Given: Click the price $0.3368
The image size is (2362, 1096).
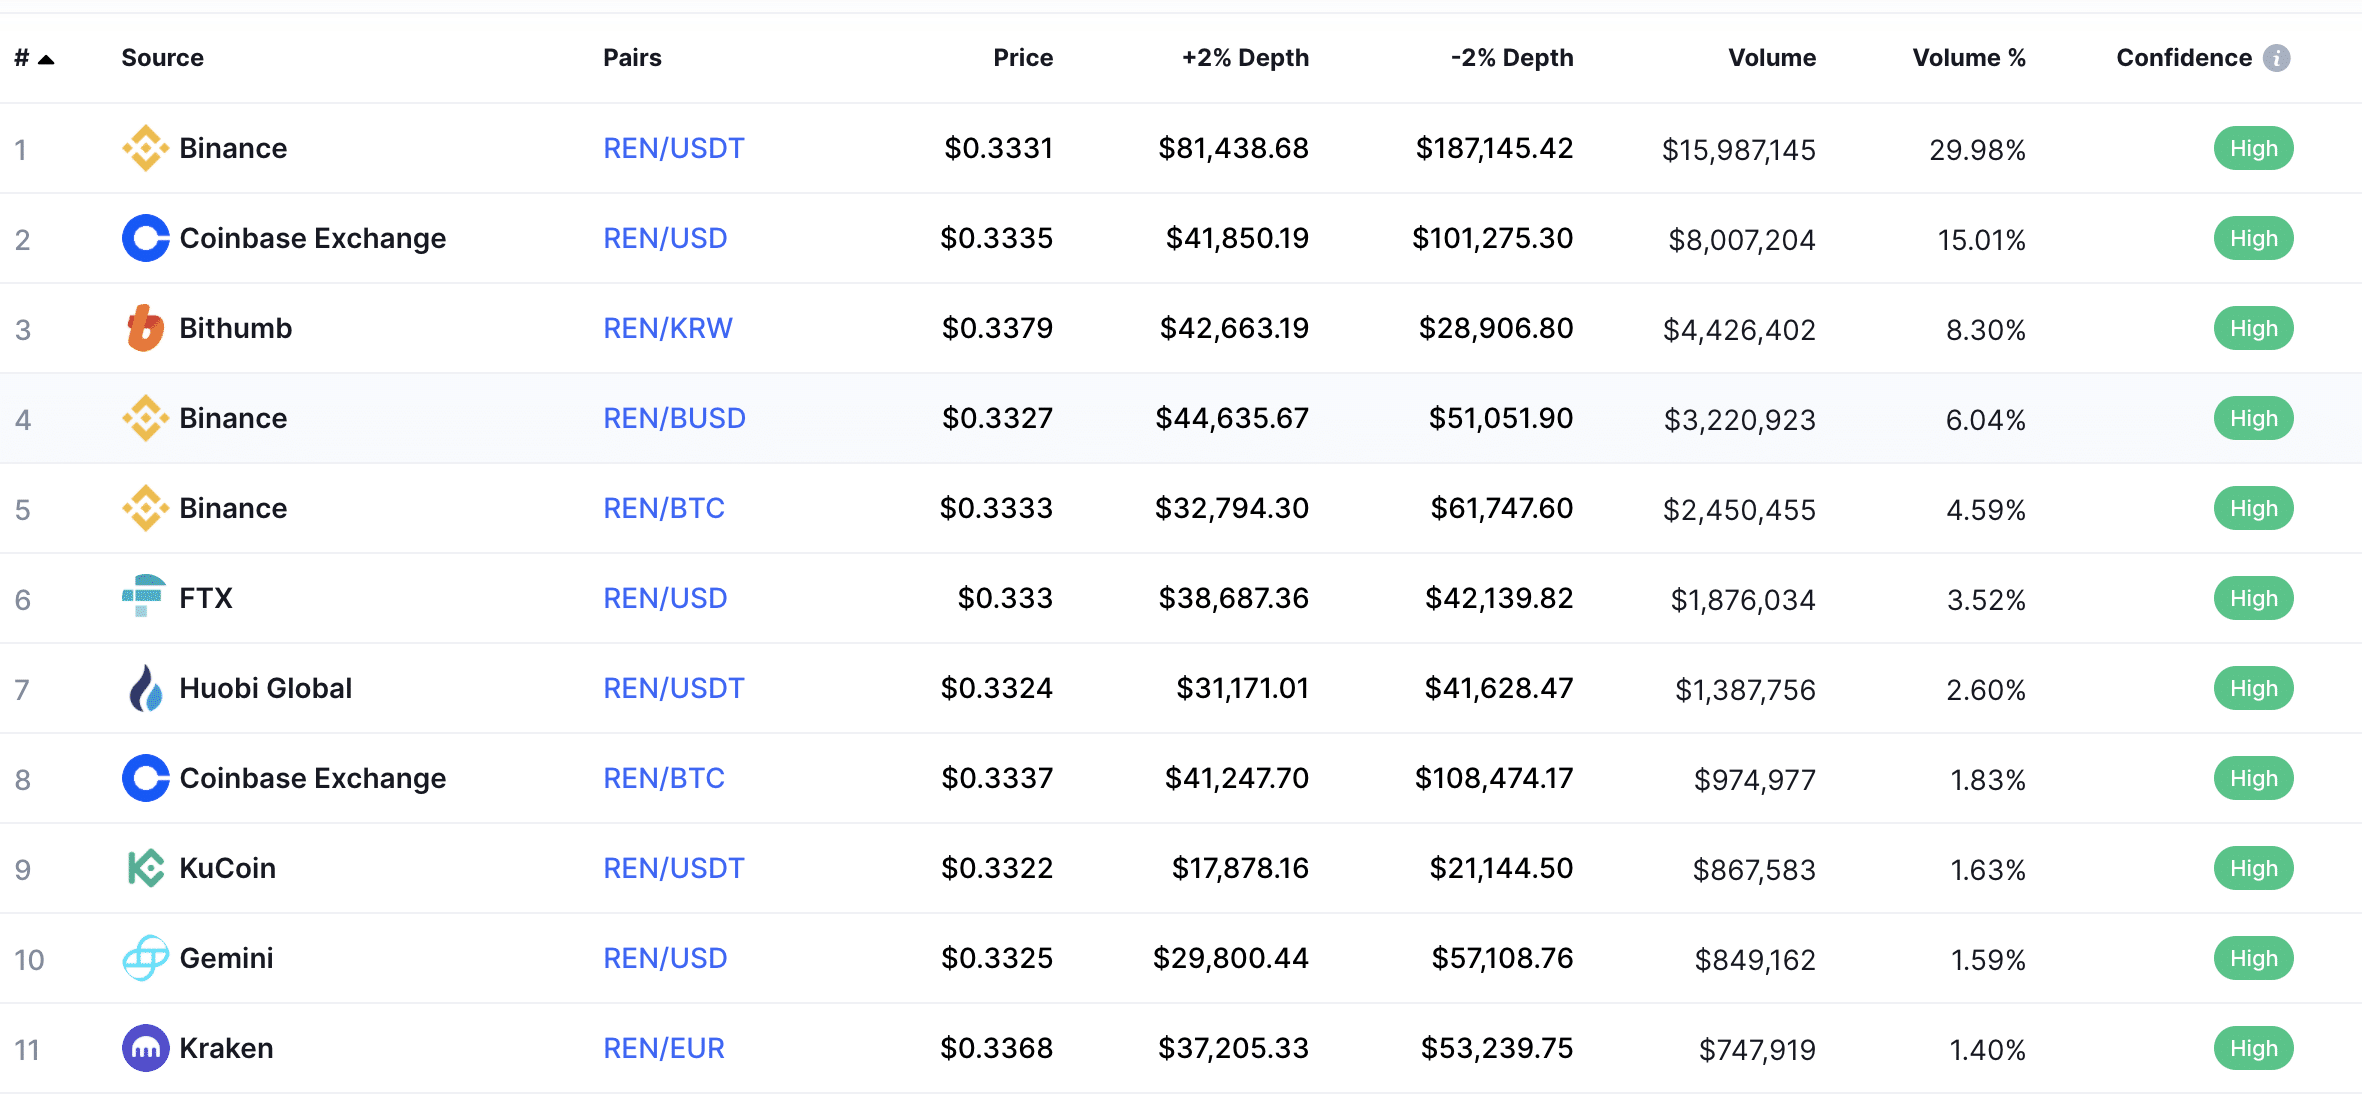Looking at the screenshot, I should tap(997, 1048).
